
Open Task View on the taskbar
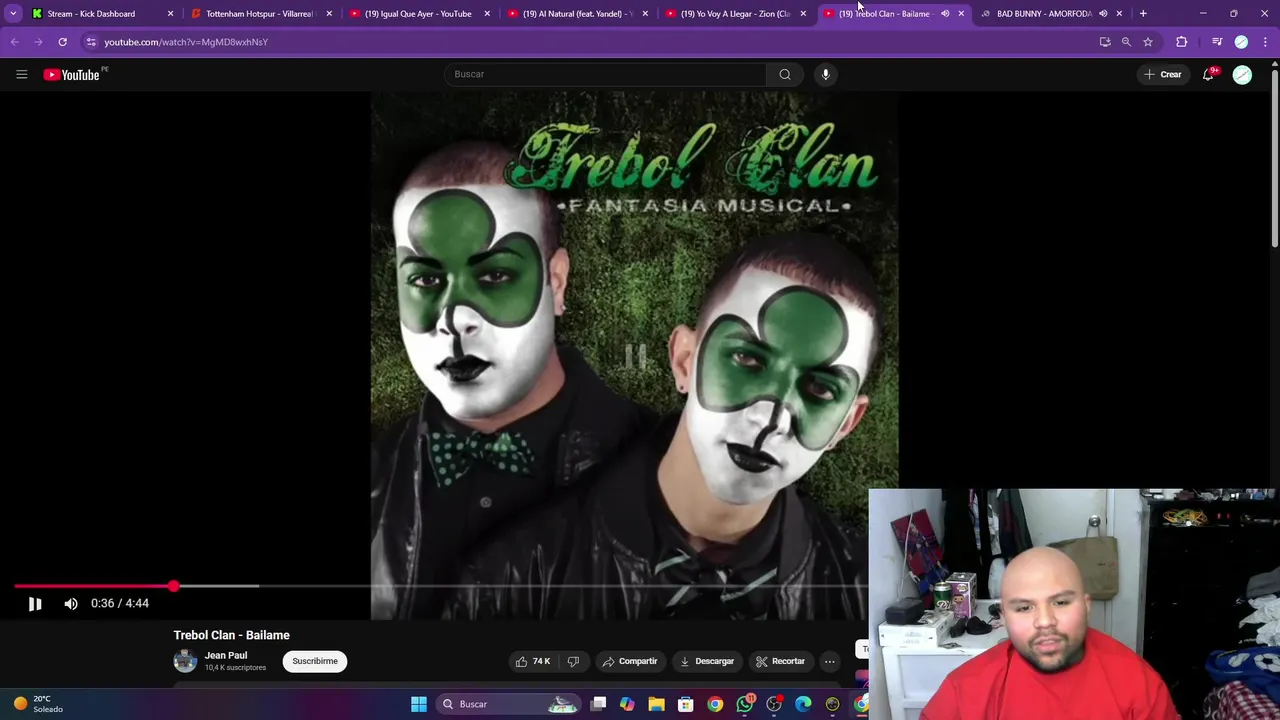tap(598, 704)
